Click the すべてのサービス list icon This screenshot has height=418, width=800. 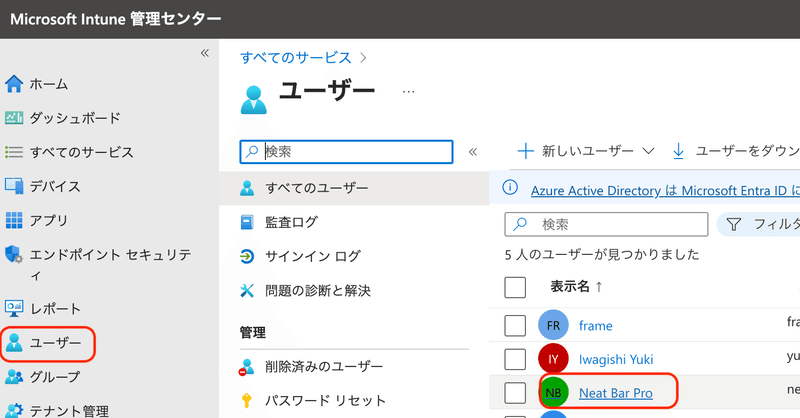point(14,152)
